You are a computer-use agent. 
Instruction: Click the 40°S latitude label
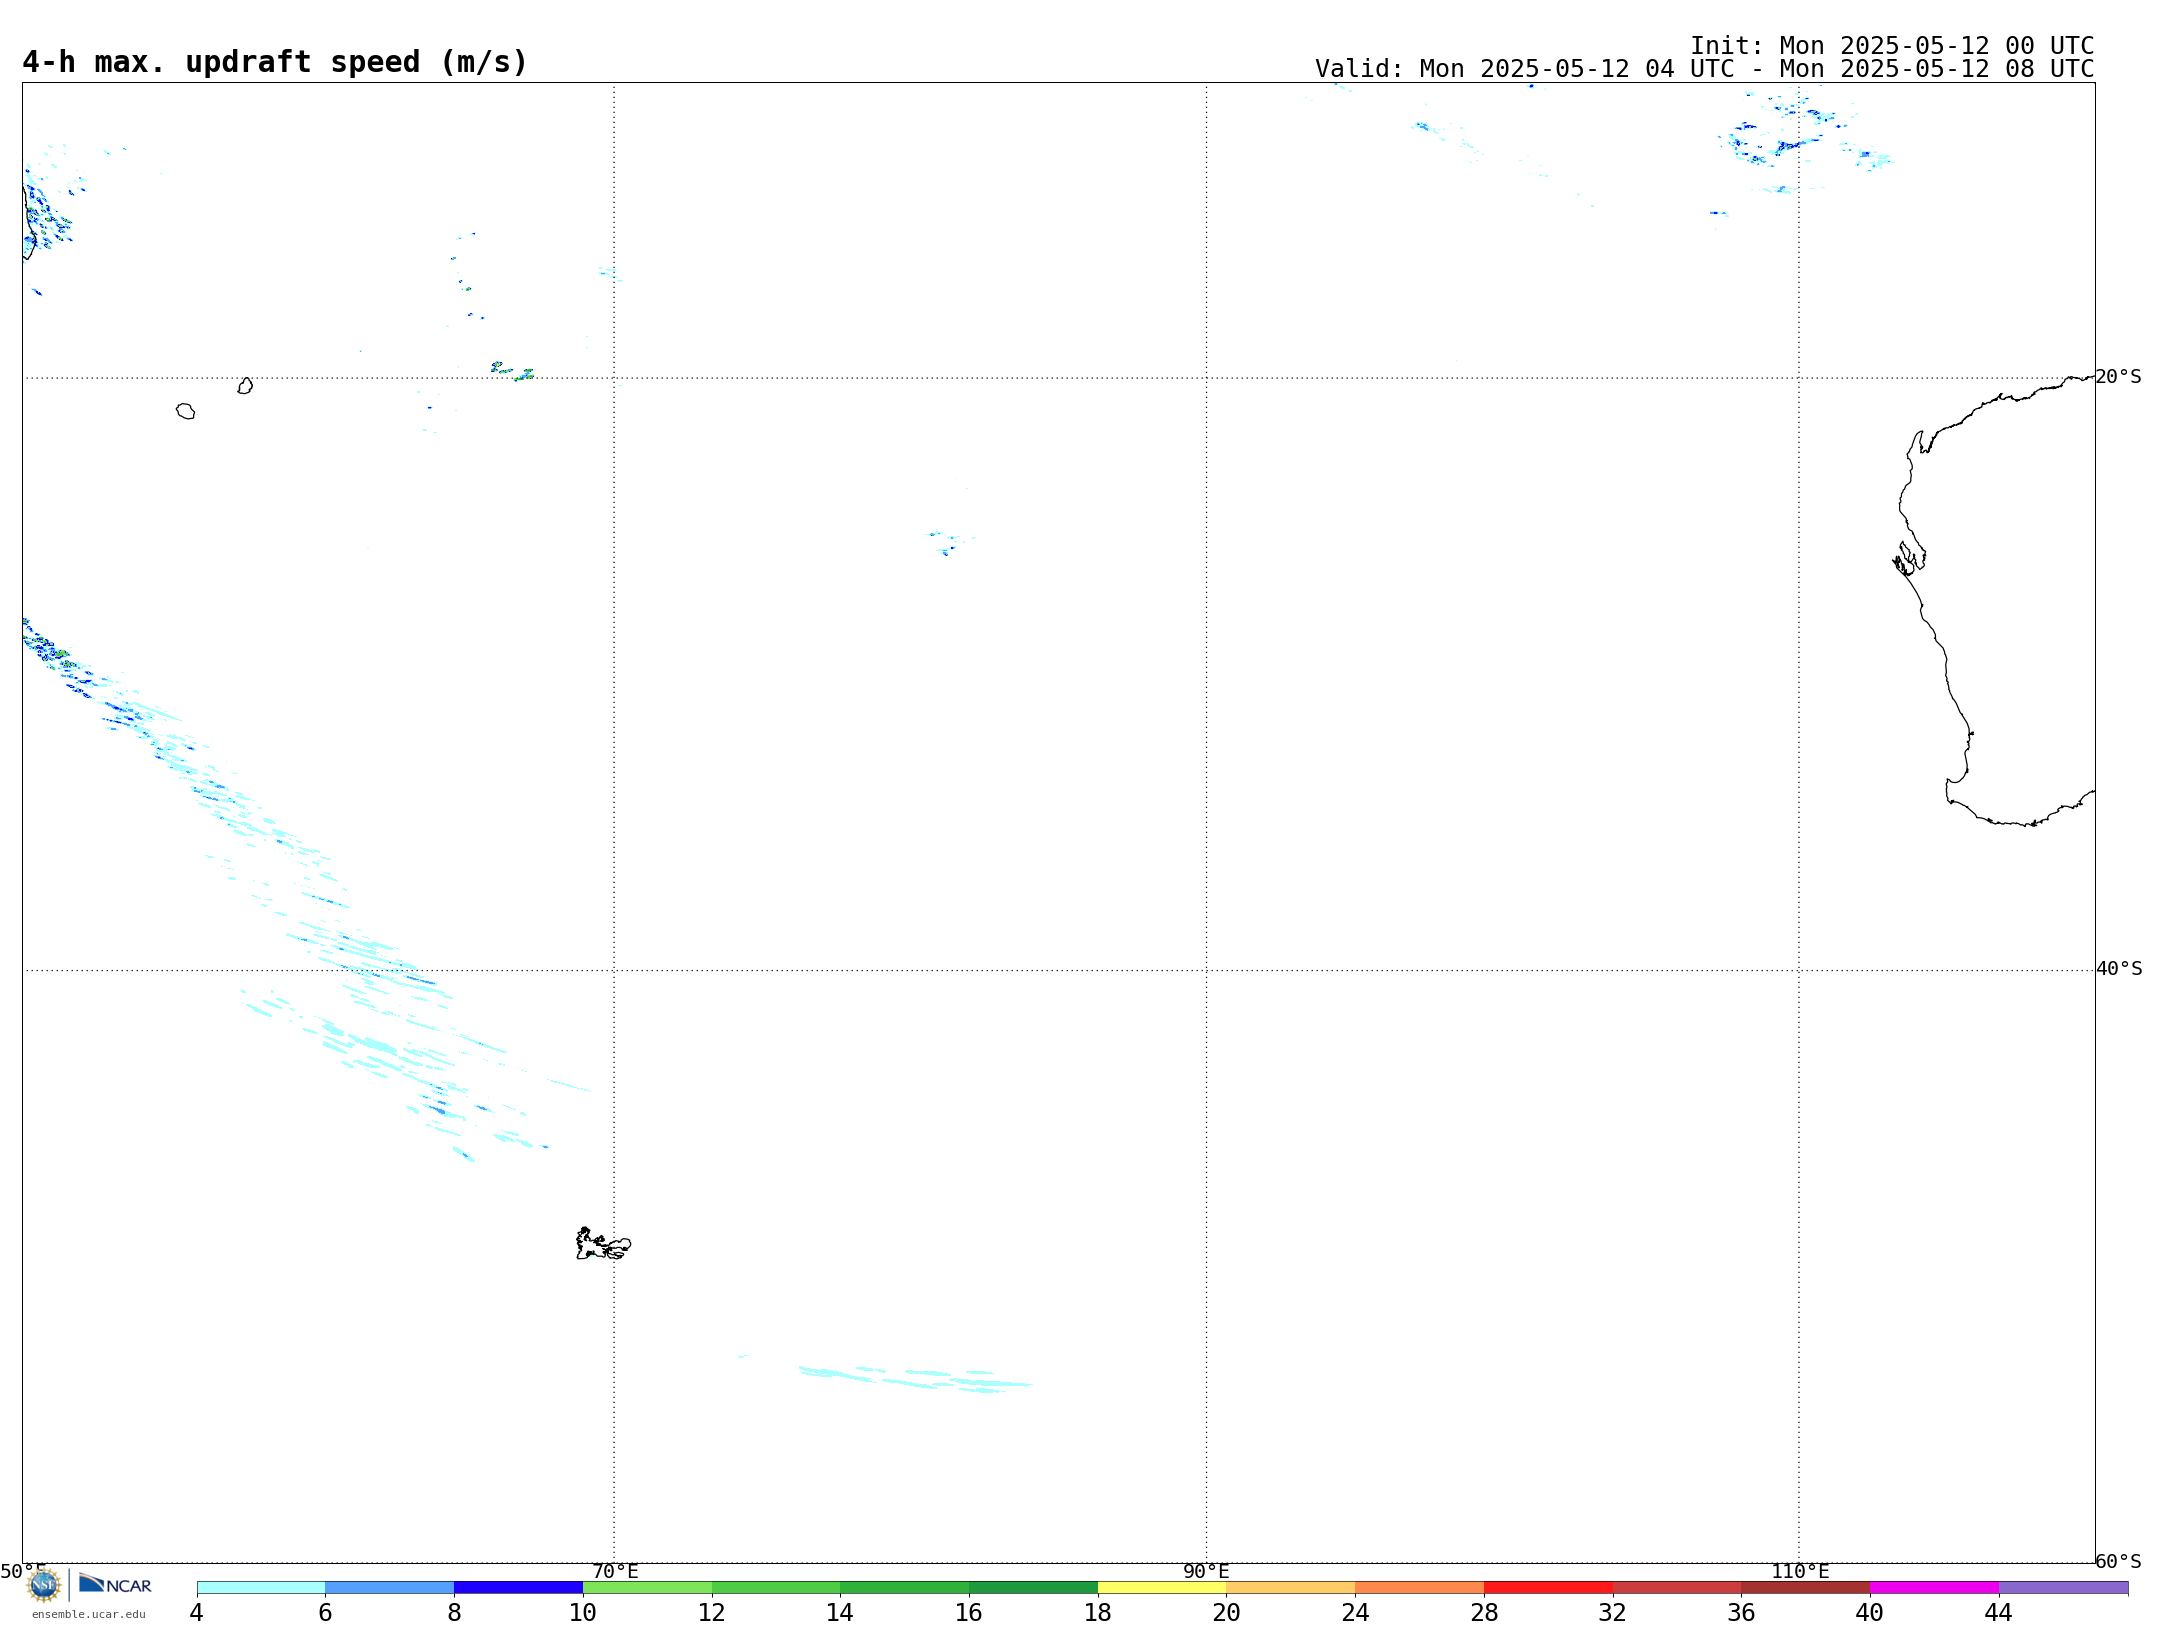[2118, 969]
